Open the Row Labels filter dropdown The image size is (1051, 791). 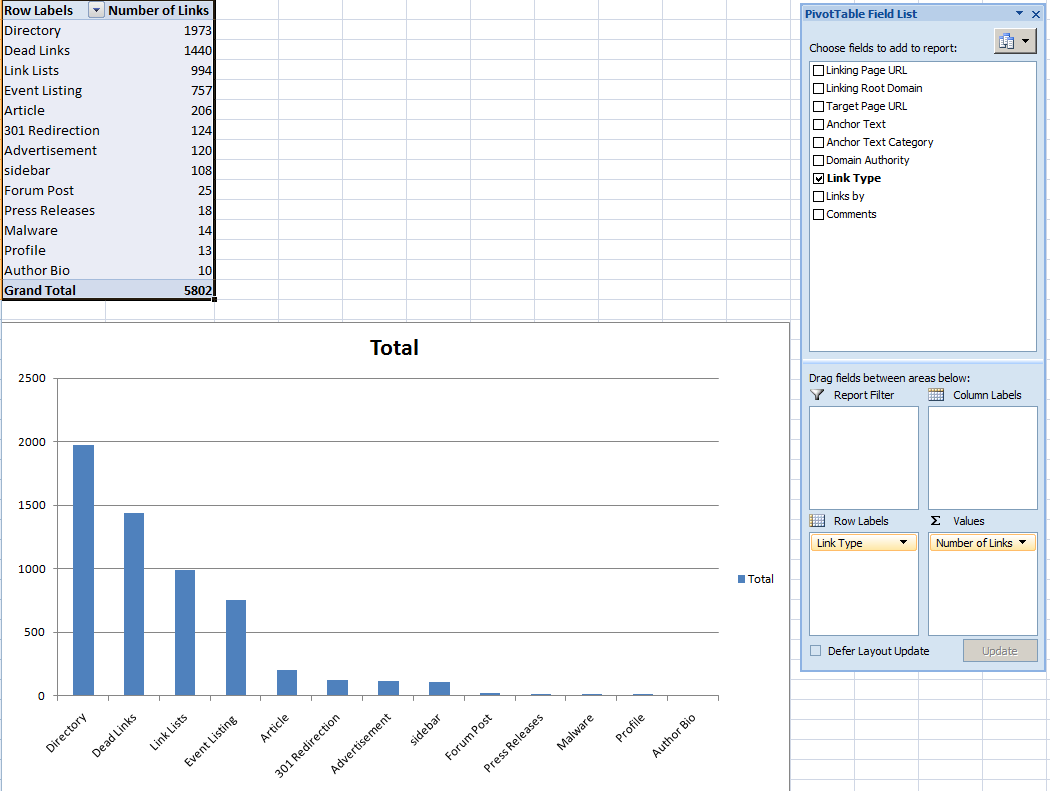[x=96, y=10]
